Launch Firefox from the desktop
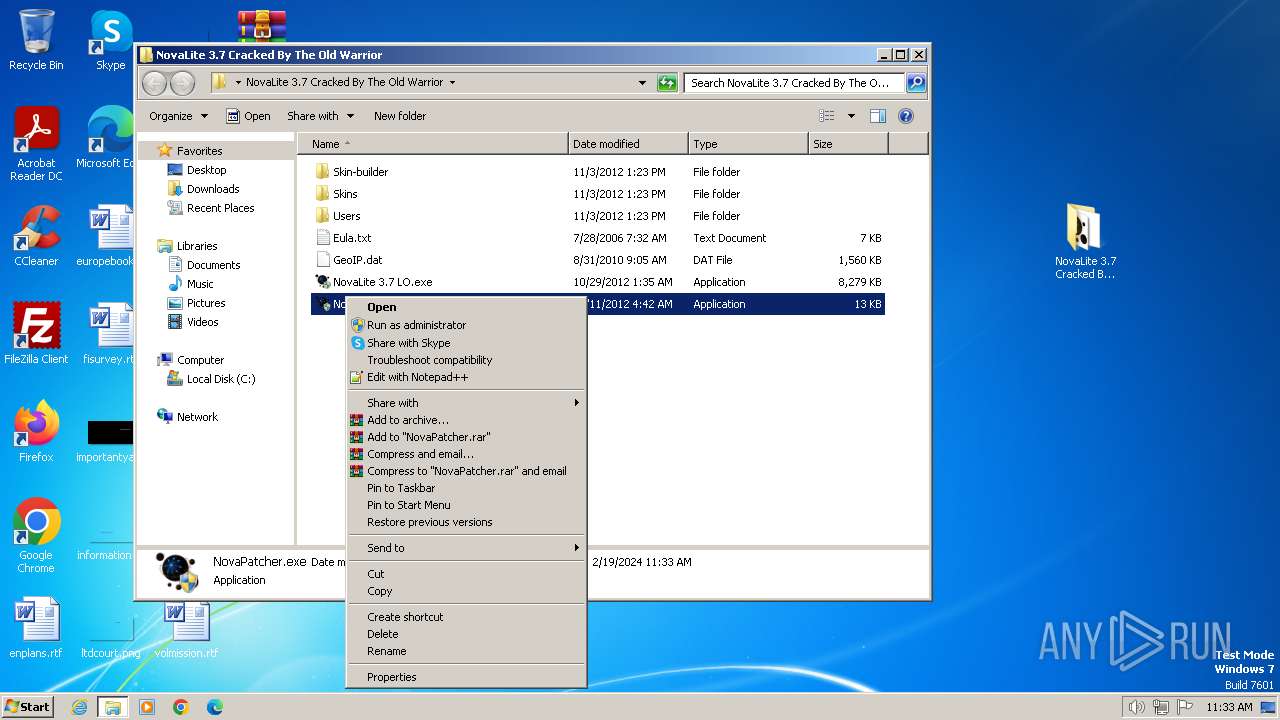This screenshot has width=1280, height=720. coord(36,431)
